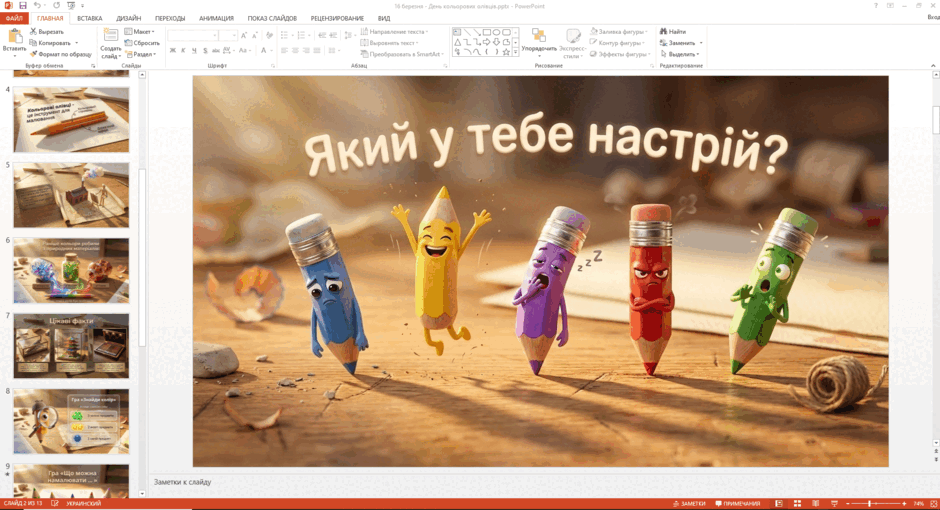
Task: Click fit slide to window icon
Action: [933, 503]
